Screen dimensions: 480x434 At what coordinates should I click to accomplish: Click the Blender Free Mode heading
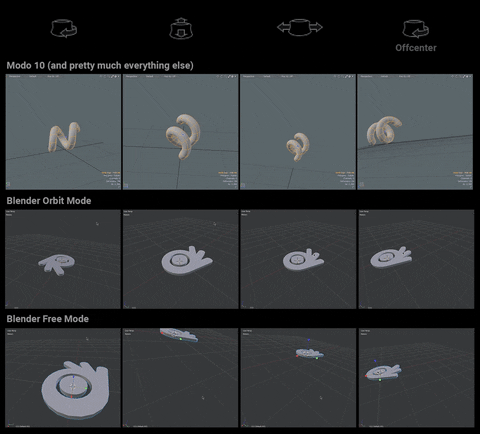click(x=48, y=319)
